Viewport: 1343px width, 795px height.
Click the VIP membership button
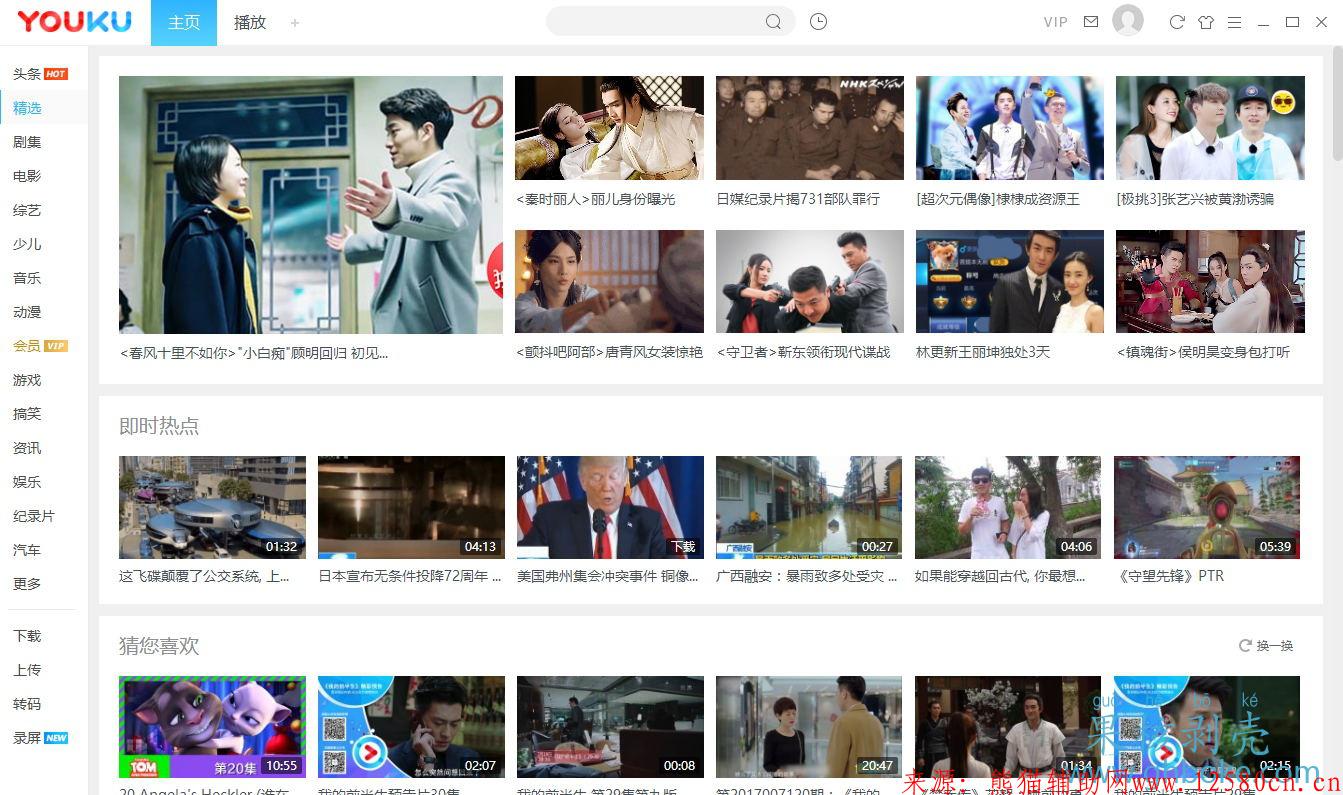pyautogui.click(x=1055, y=21)
